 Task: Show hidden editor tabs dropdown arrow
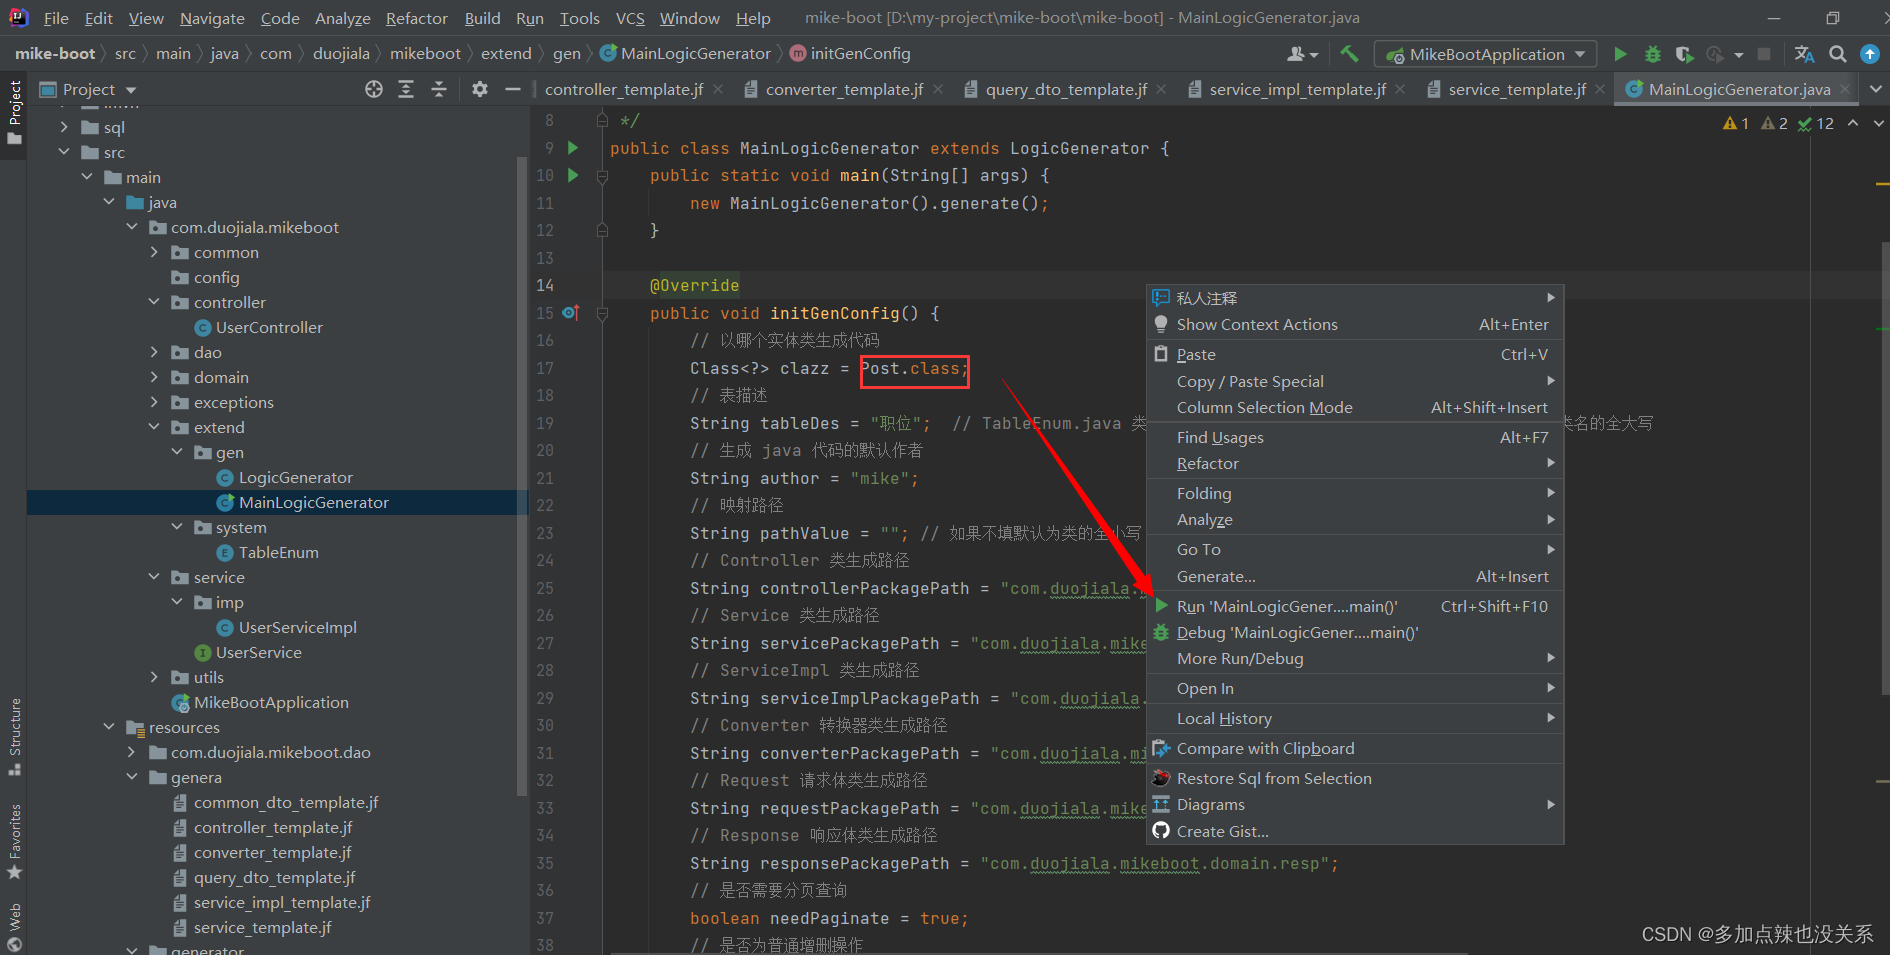1875,89
